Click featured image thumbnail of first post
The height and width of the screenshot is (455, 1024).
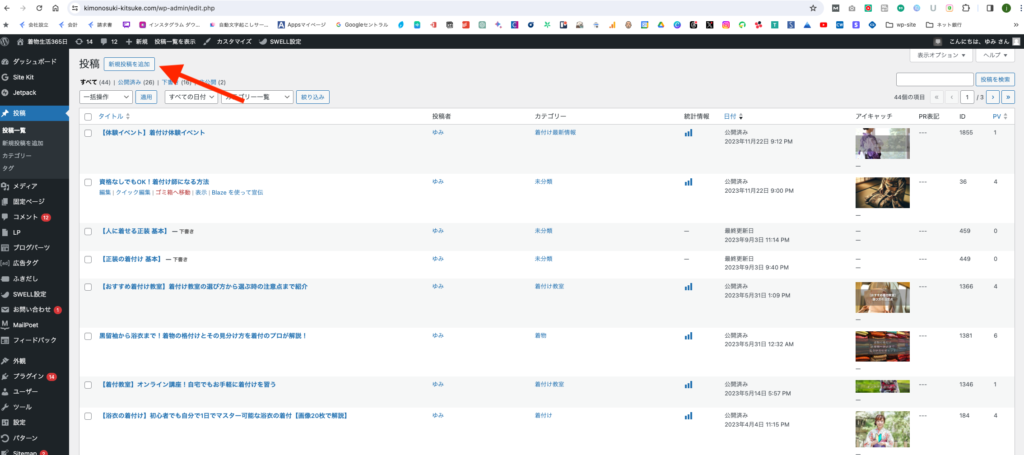pyautogui.click(x=881, y=144)
